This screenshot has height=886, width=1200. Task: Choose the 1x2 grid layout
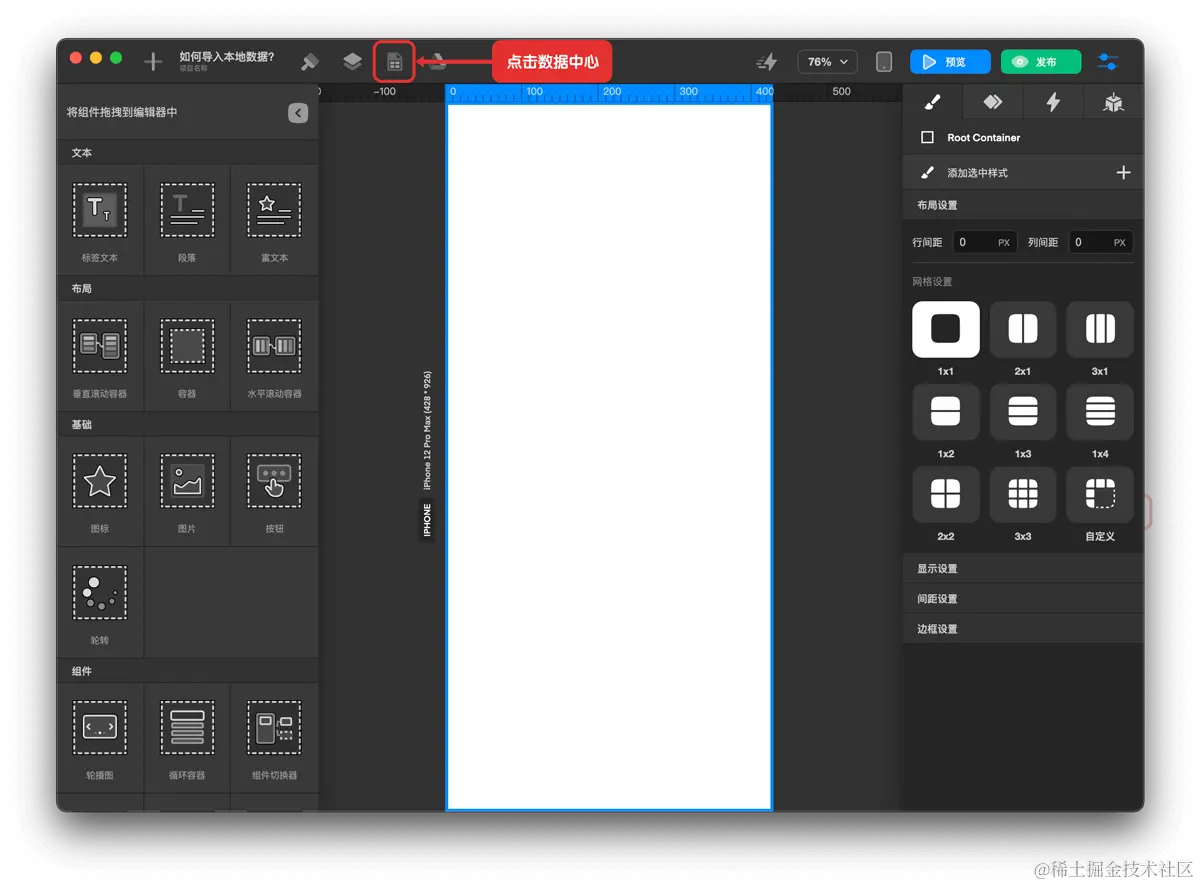(x=946, y=412)
